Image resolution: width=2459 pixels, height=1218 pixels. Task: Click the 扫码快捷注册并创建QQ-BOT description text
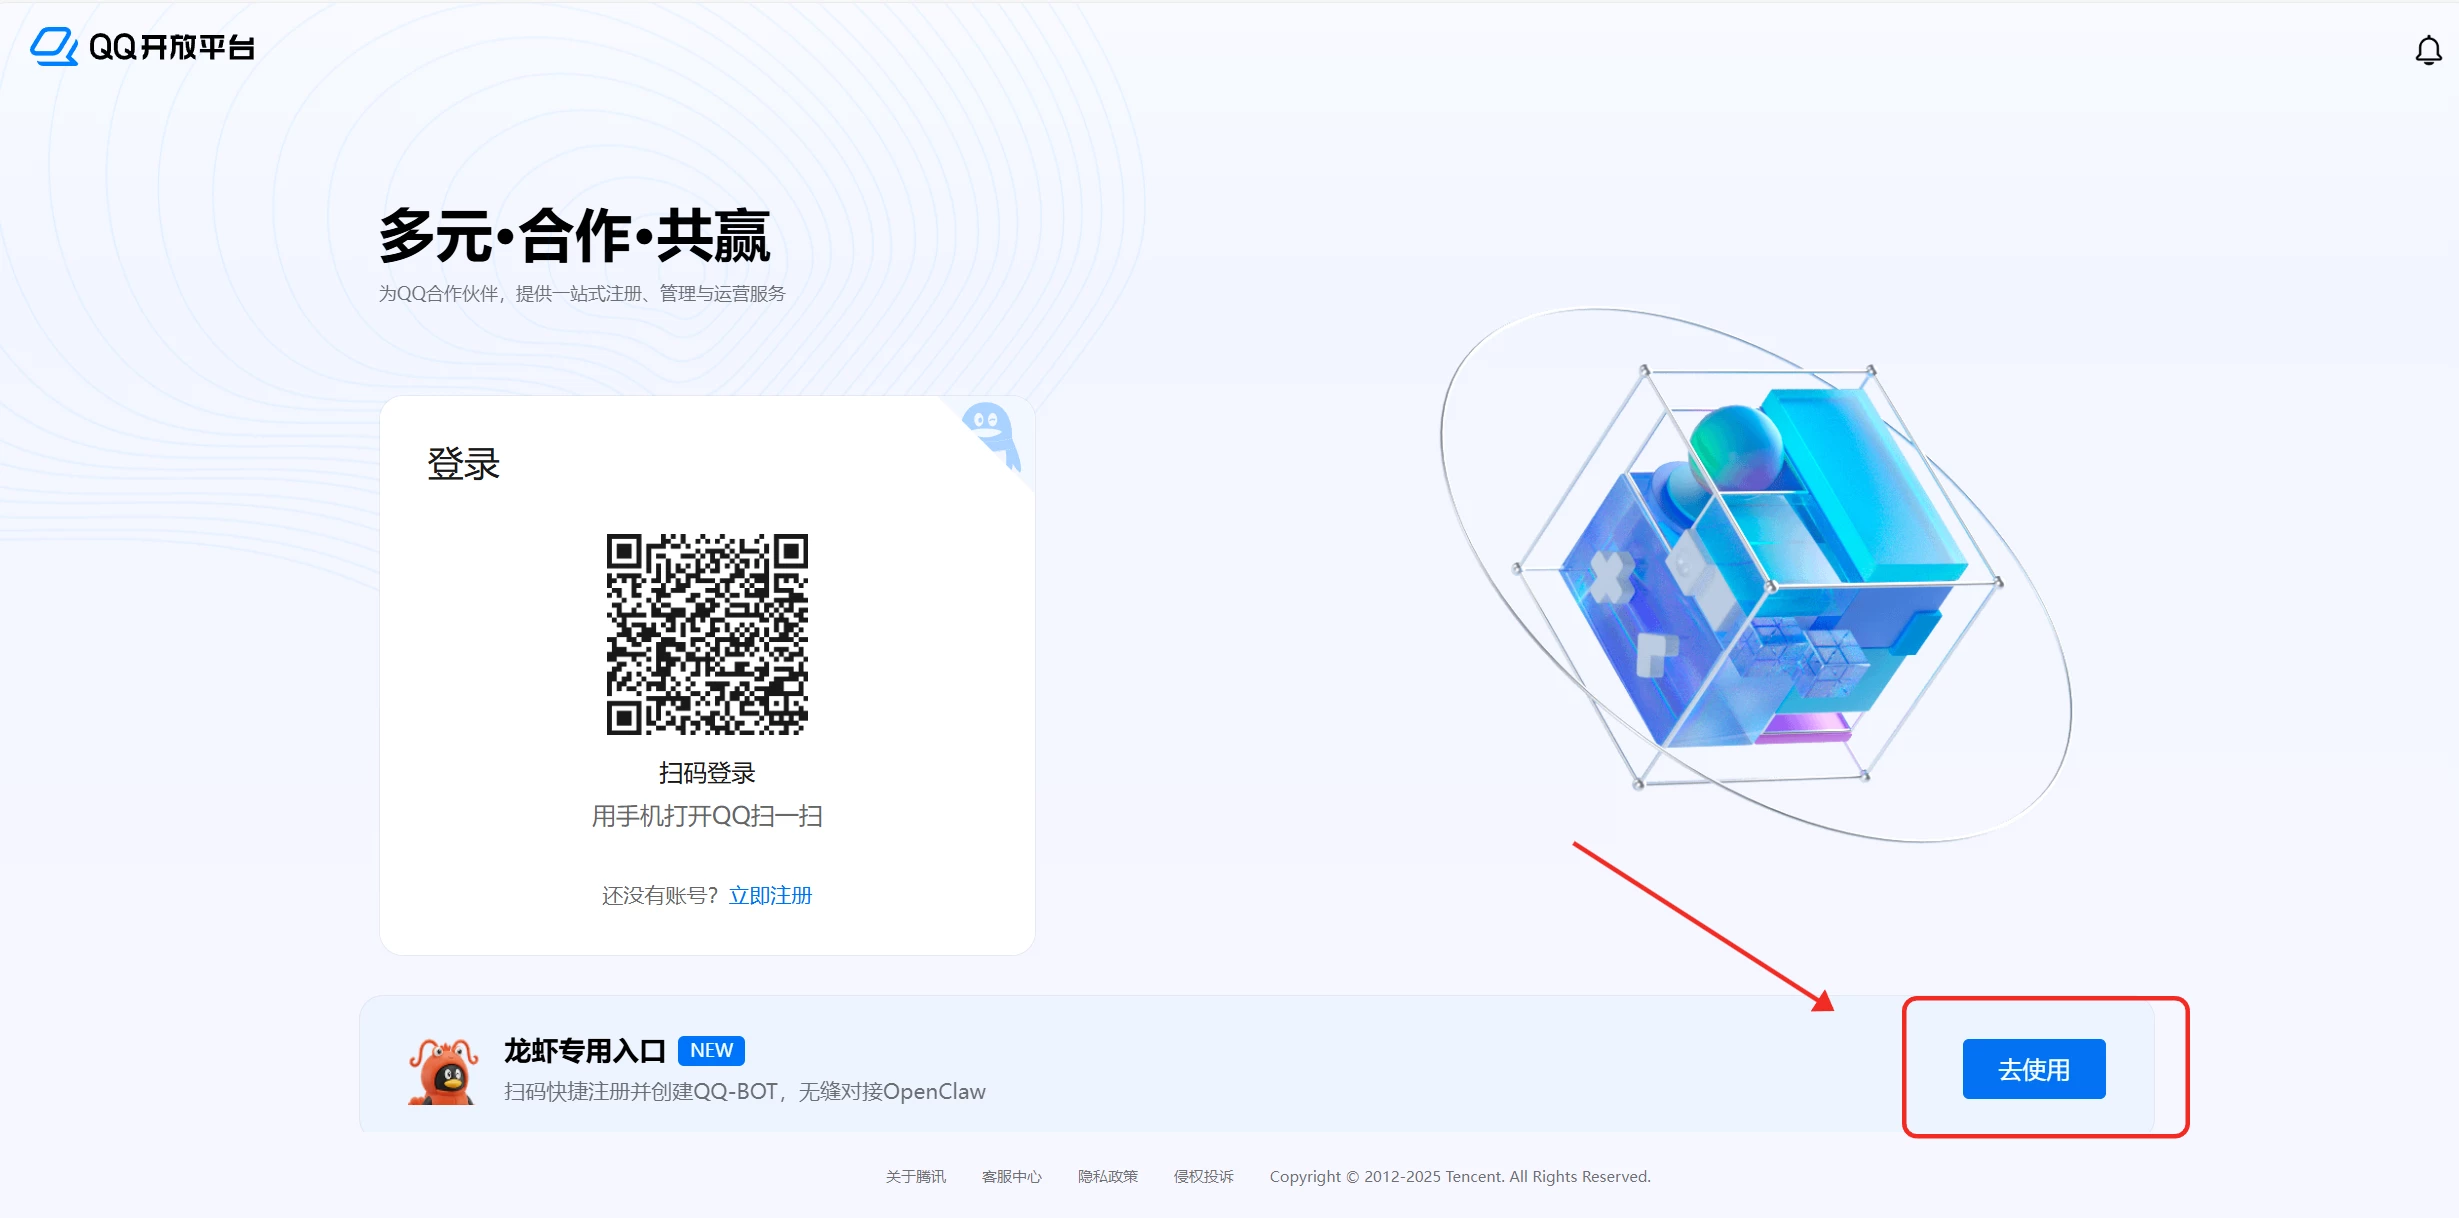[744, 1091]
